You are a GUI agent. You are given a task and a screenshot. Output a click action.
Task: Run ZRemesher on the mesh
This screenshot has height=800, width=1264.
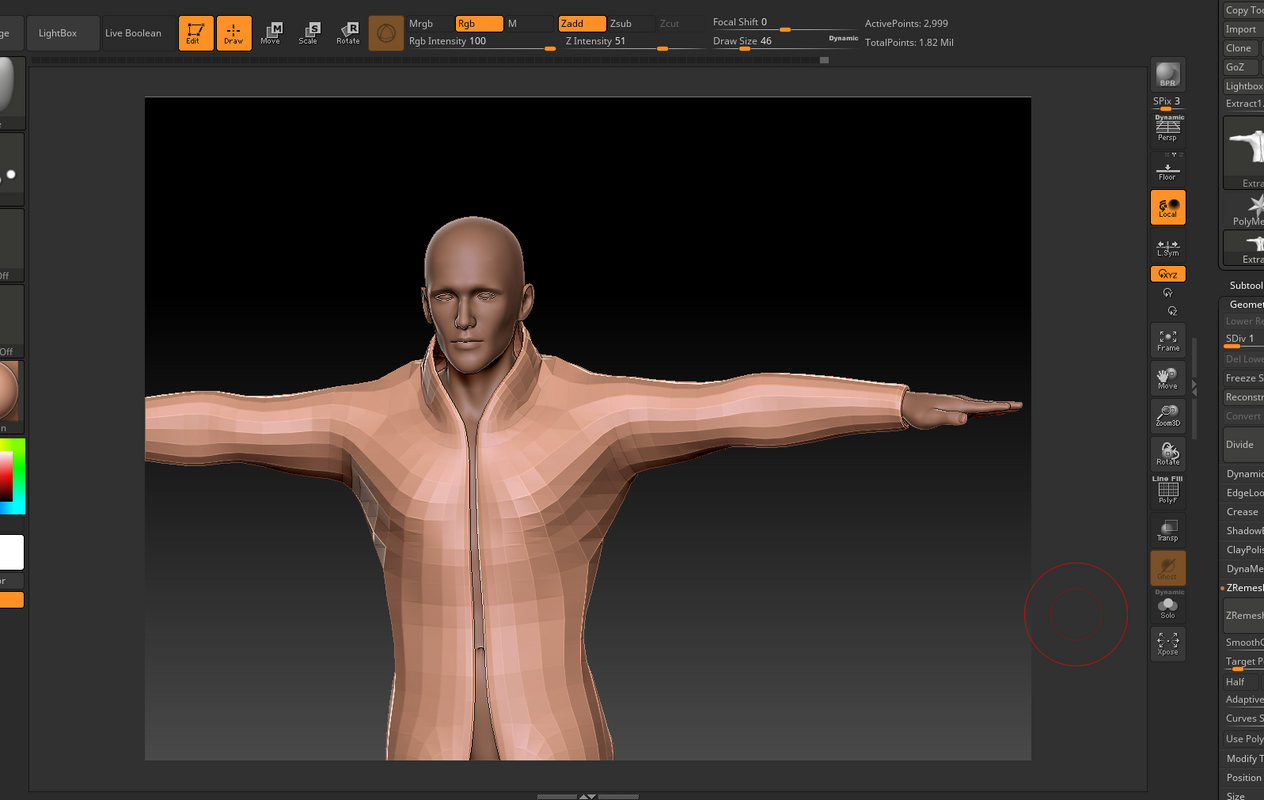[x=1244, y=615]
